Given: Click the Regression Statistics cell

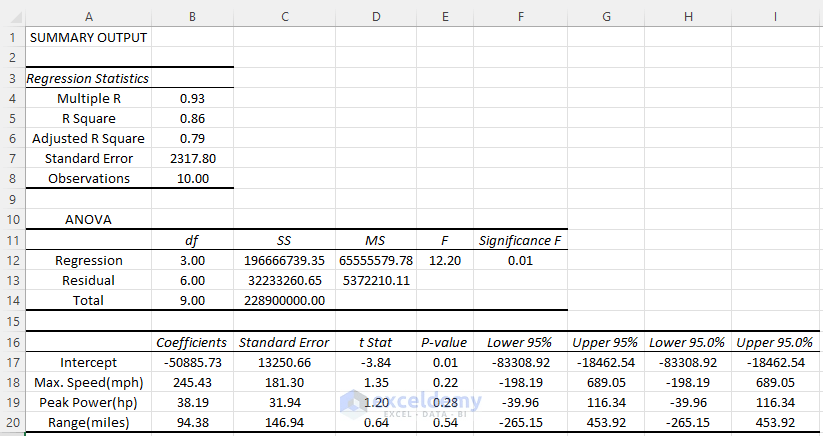Looking at the screenshot, I should coord(89,78).
